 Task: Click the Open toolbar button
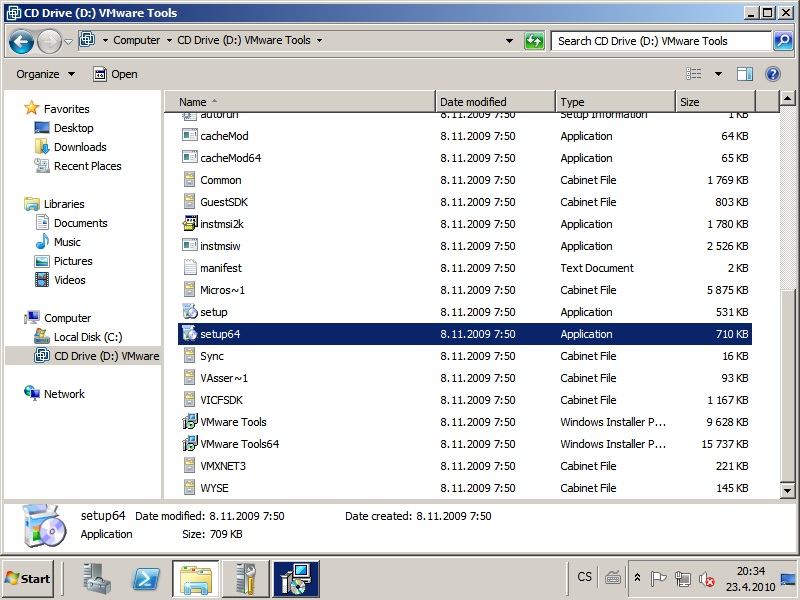click(x=115, y=74)
